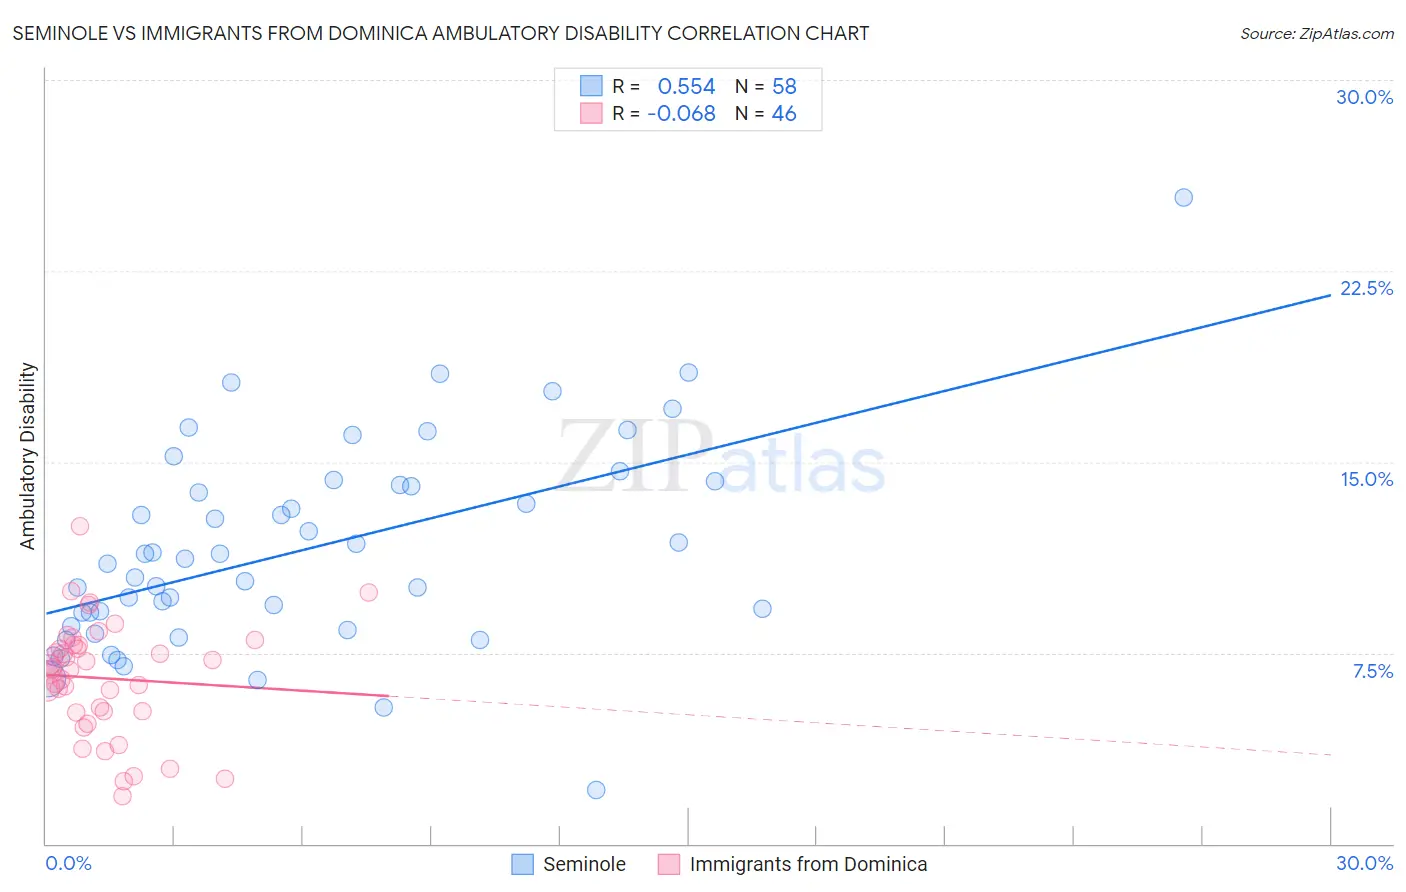Click the 0.0% x-axis label

point(68,863)
